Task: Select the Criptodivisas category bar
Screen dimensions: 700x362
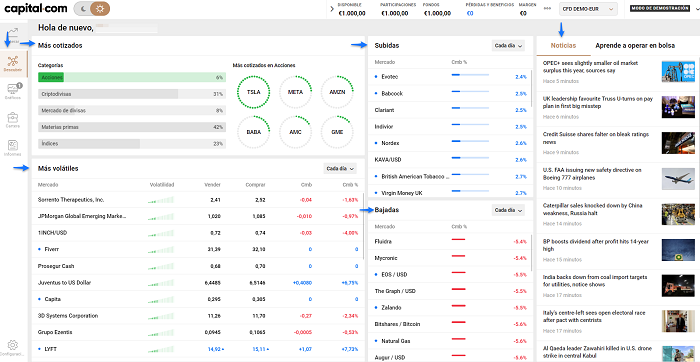Action: coord(132,94)
